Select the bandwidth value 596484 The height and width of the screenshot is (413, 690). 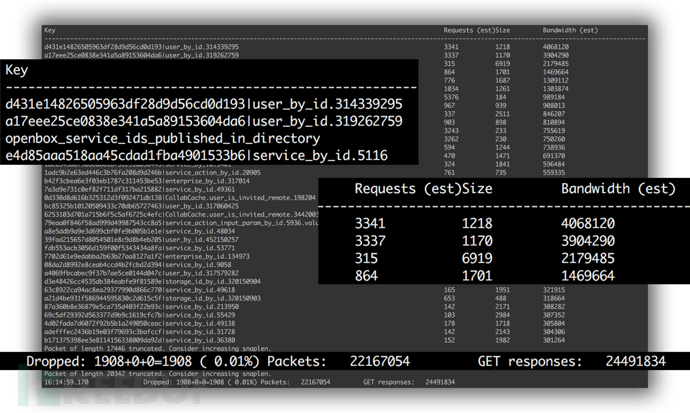point(554,164)
